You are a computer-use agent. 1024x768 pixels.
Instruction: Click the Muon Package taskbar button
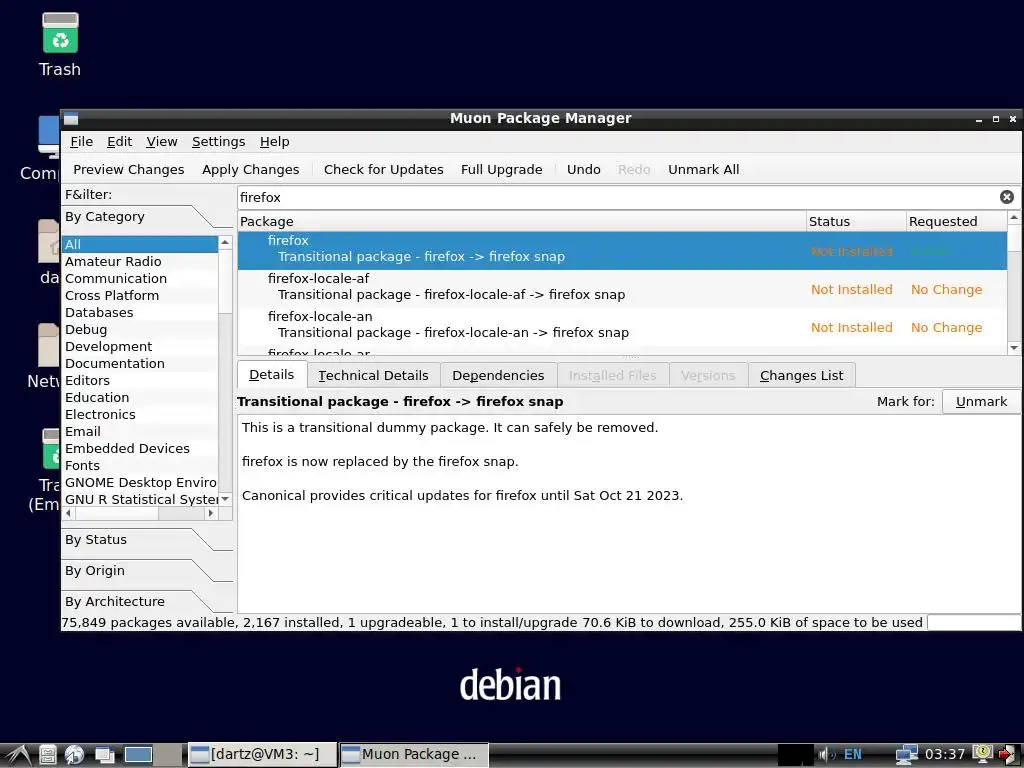point(414,754)
